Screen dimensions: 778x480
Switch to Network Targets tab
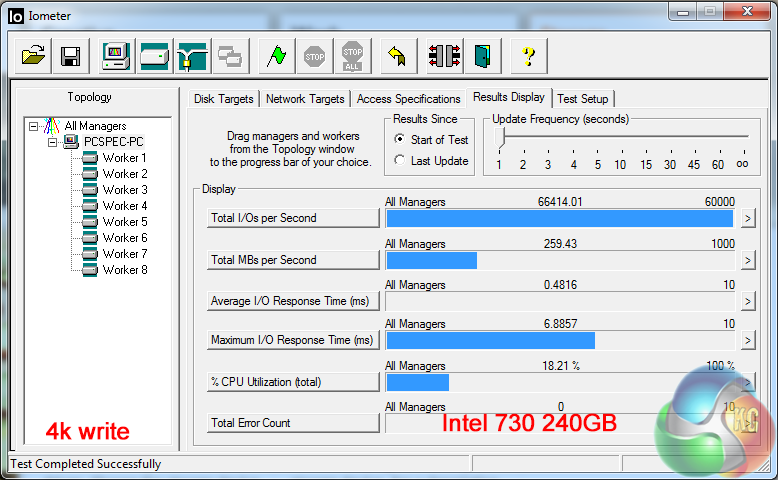(305, 99)
